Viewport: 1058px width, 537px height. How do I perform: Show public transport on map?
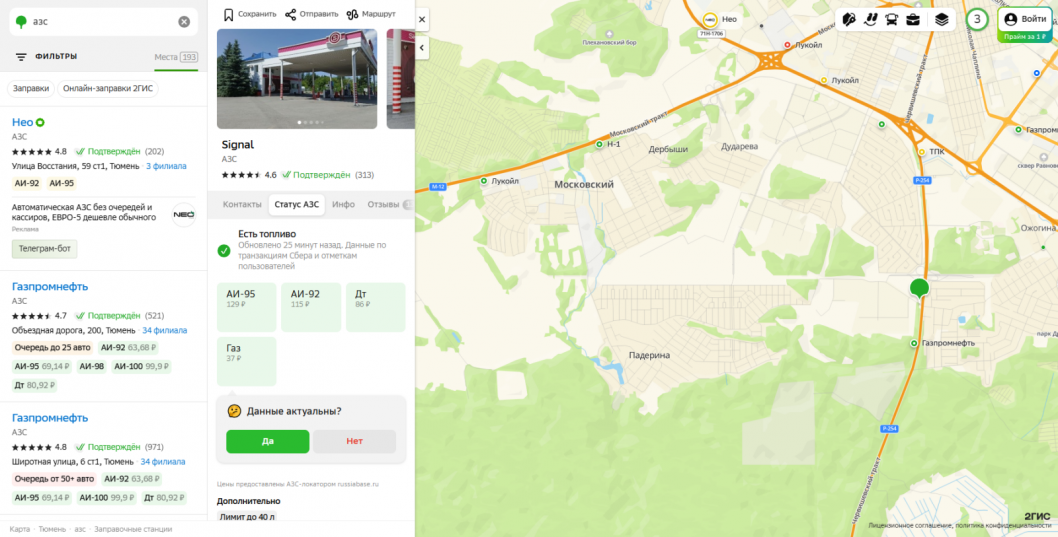891,20
